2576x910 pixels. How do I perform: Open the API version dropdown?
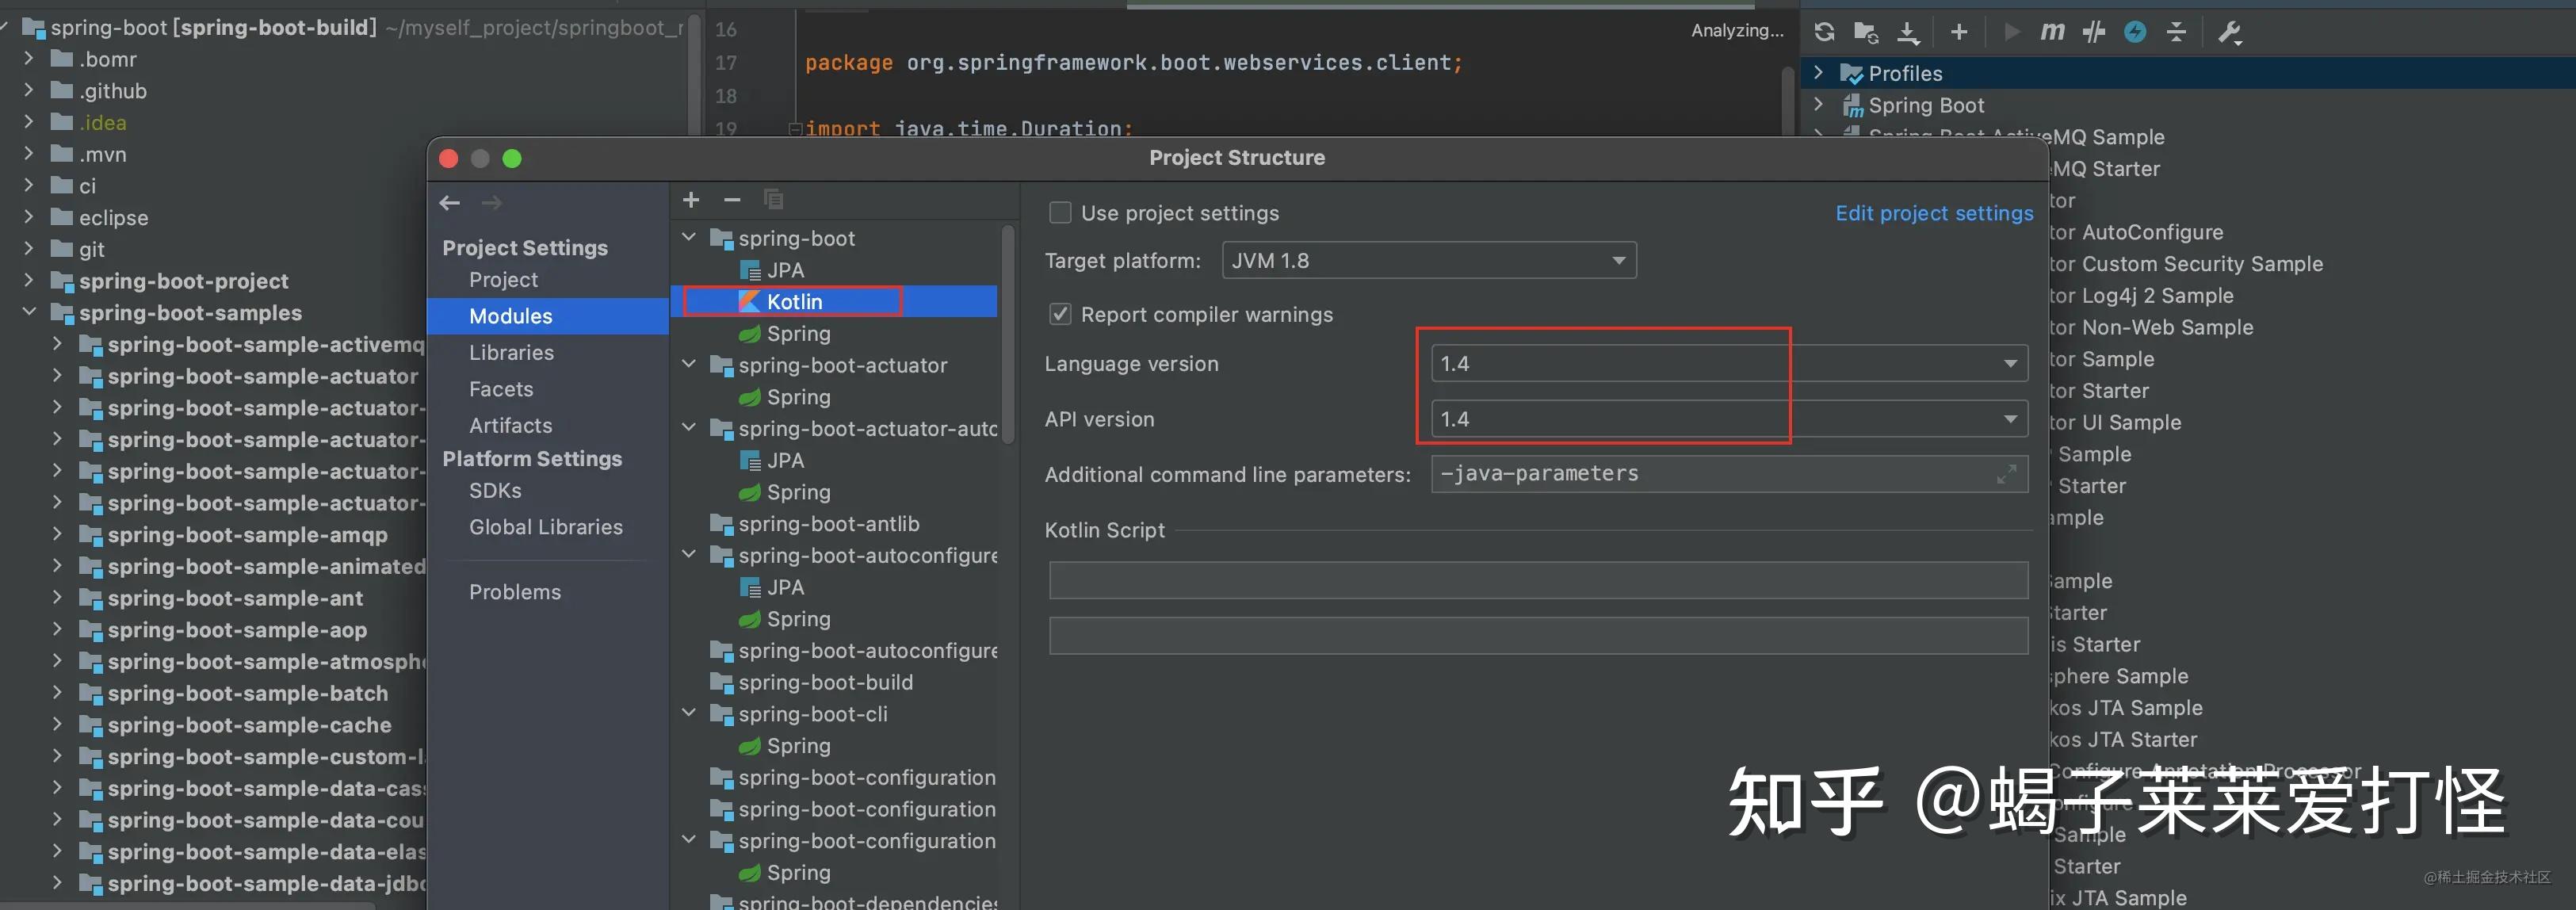point(1728,419)
